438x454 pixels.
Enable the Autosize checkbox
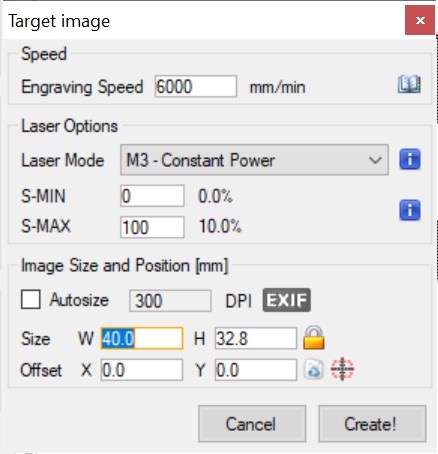click(x=31, y=299)
